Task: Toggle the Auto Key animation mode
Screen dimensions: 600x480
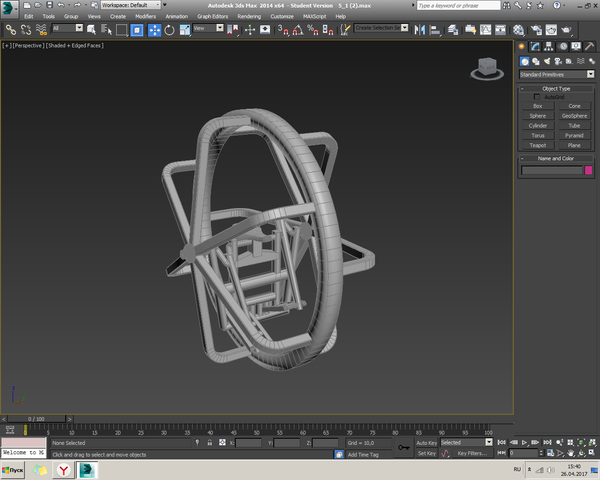Action: [x=427, y=442]
